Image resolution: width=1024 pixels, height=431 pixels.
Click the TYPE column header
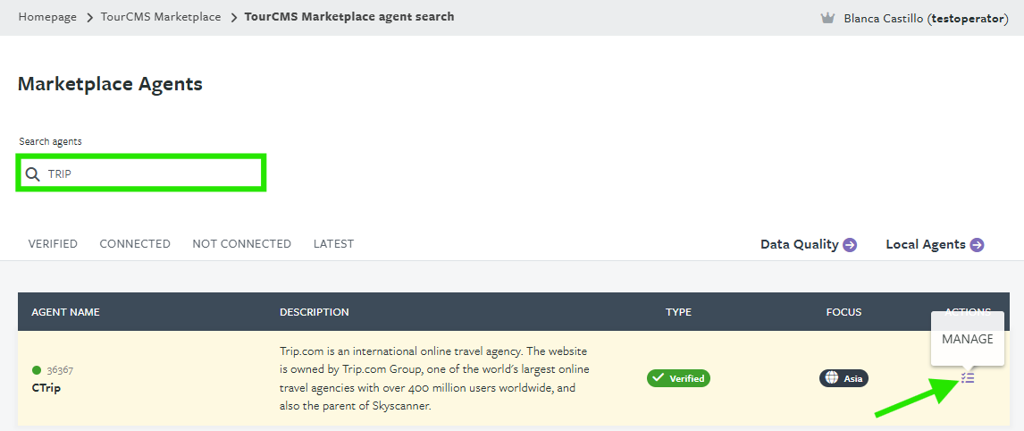click(x=679, y=312)
